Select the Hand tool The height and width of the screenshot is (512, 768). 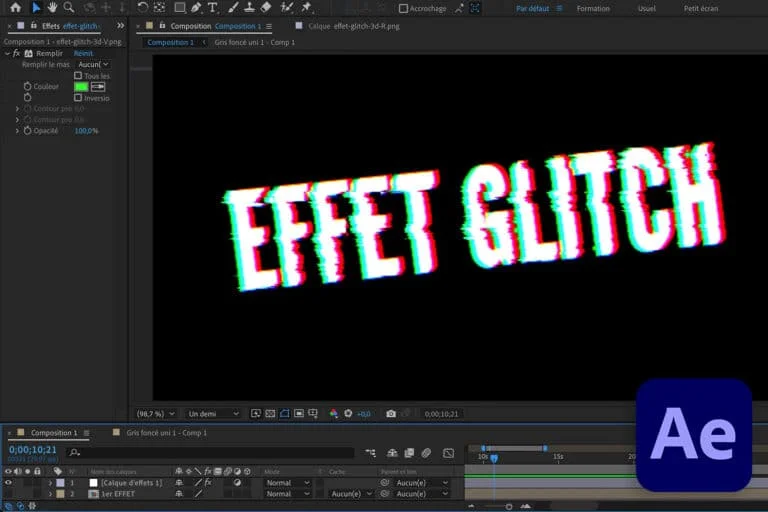coord(52,7)
